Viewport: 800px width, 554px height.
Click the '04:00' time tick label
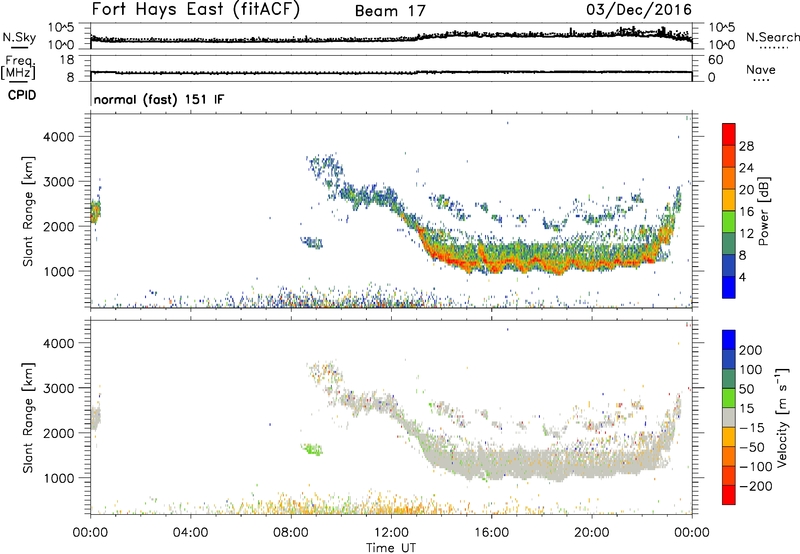tap(190, 533)
